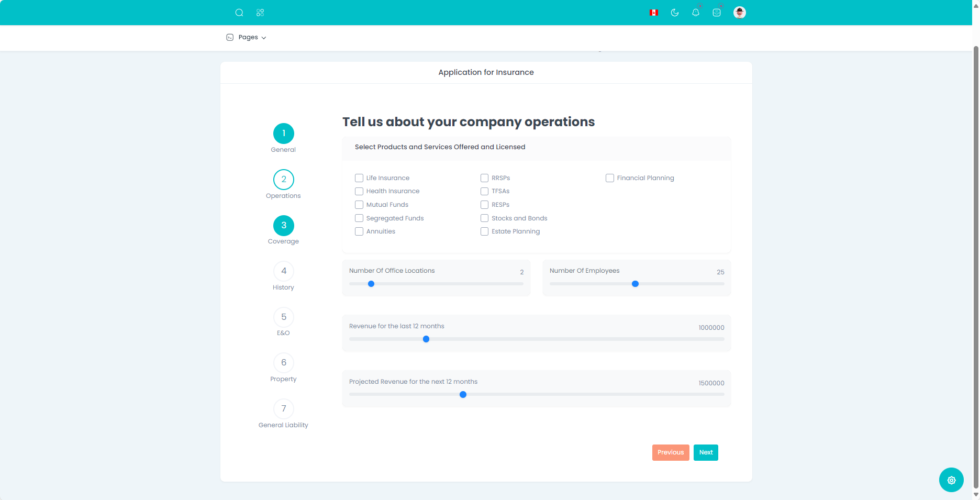Check the Financial Planning checkbox
The height and width of the screenshot is (500, 980).
click(609, 178)
